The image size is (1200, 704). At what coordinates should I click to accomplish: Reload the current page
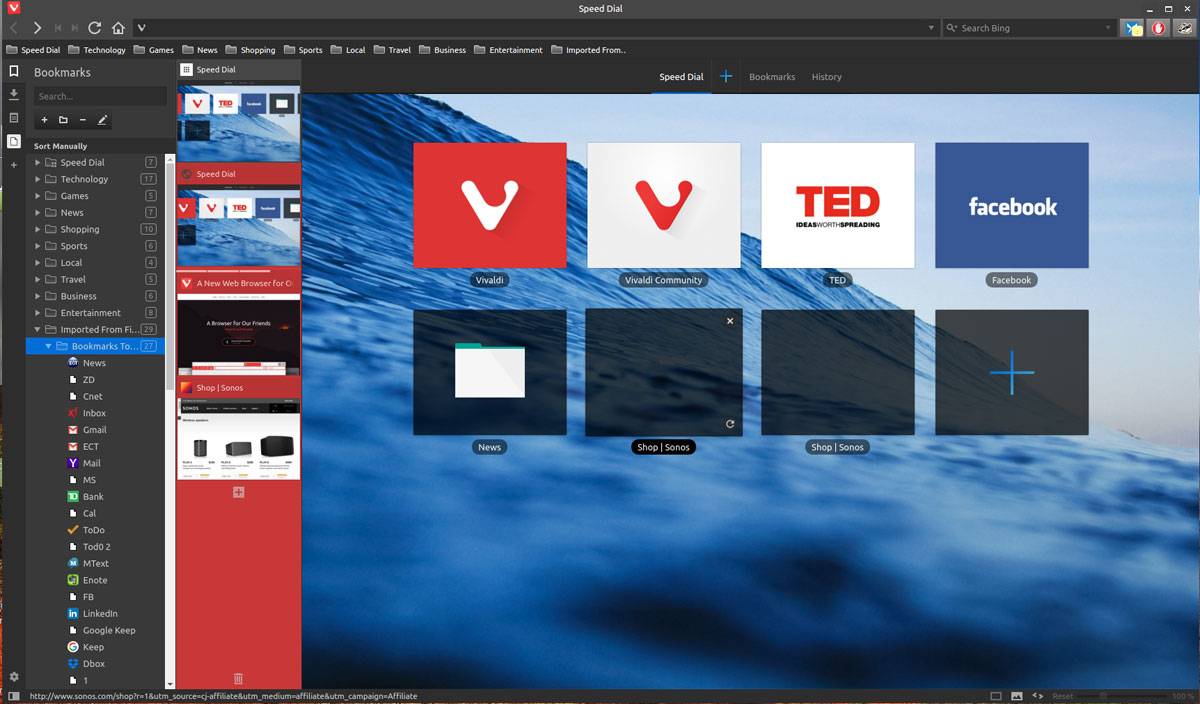(x=95, y=28)
